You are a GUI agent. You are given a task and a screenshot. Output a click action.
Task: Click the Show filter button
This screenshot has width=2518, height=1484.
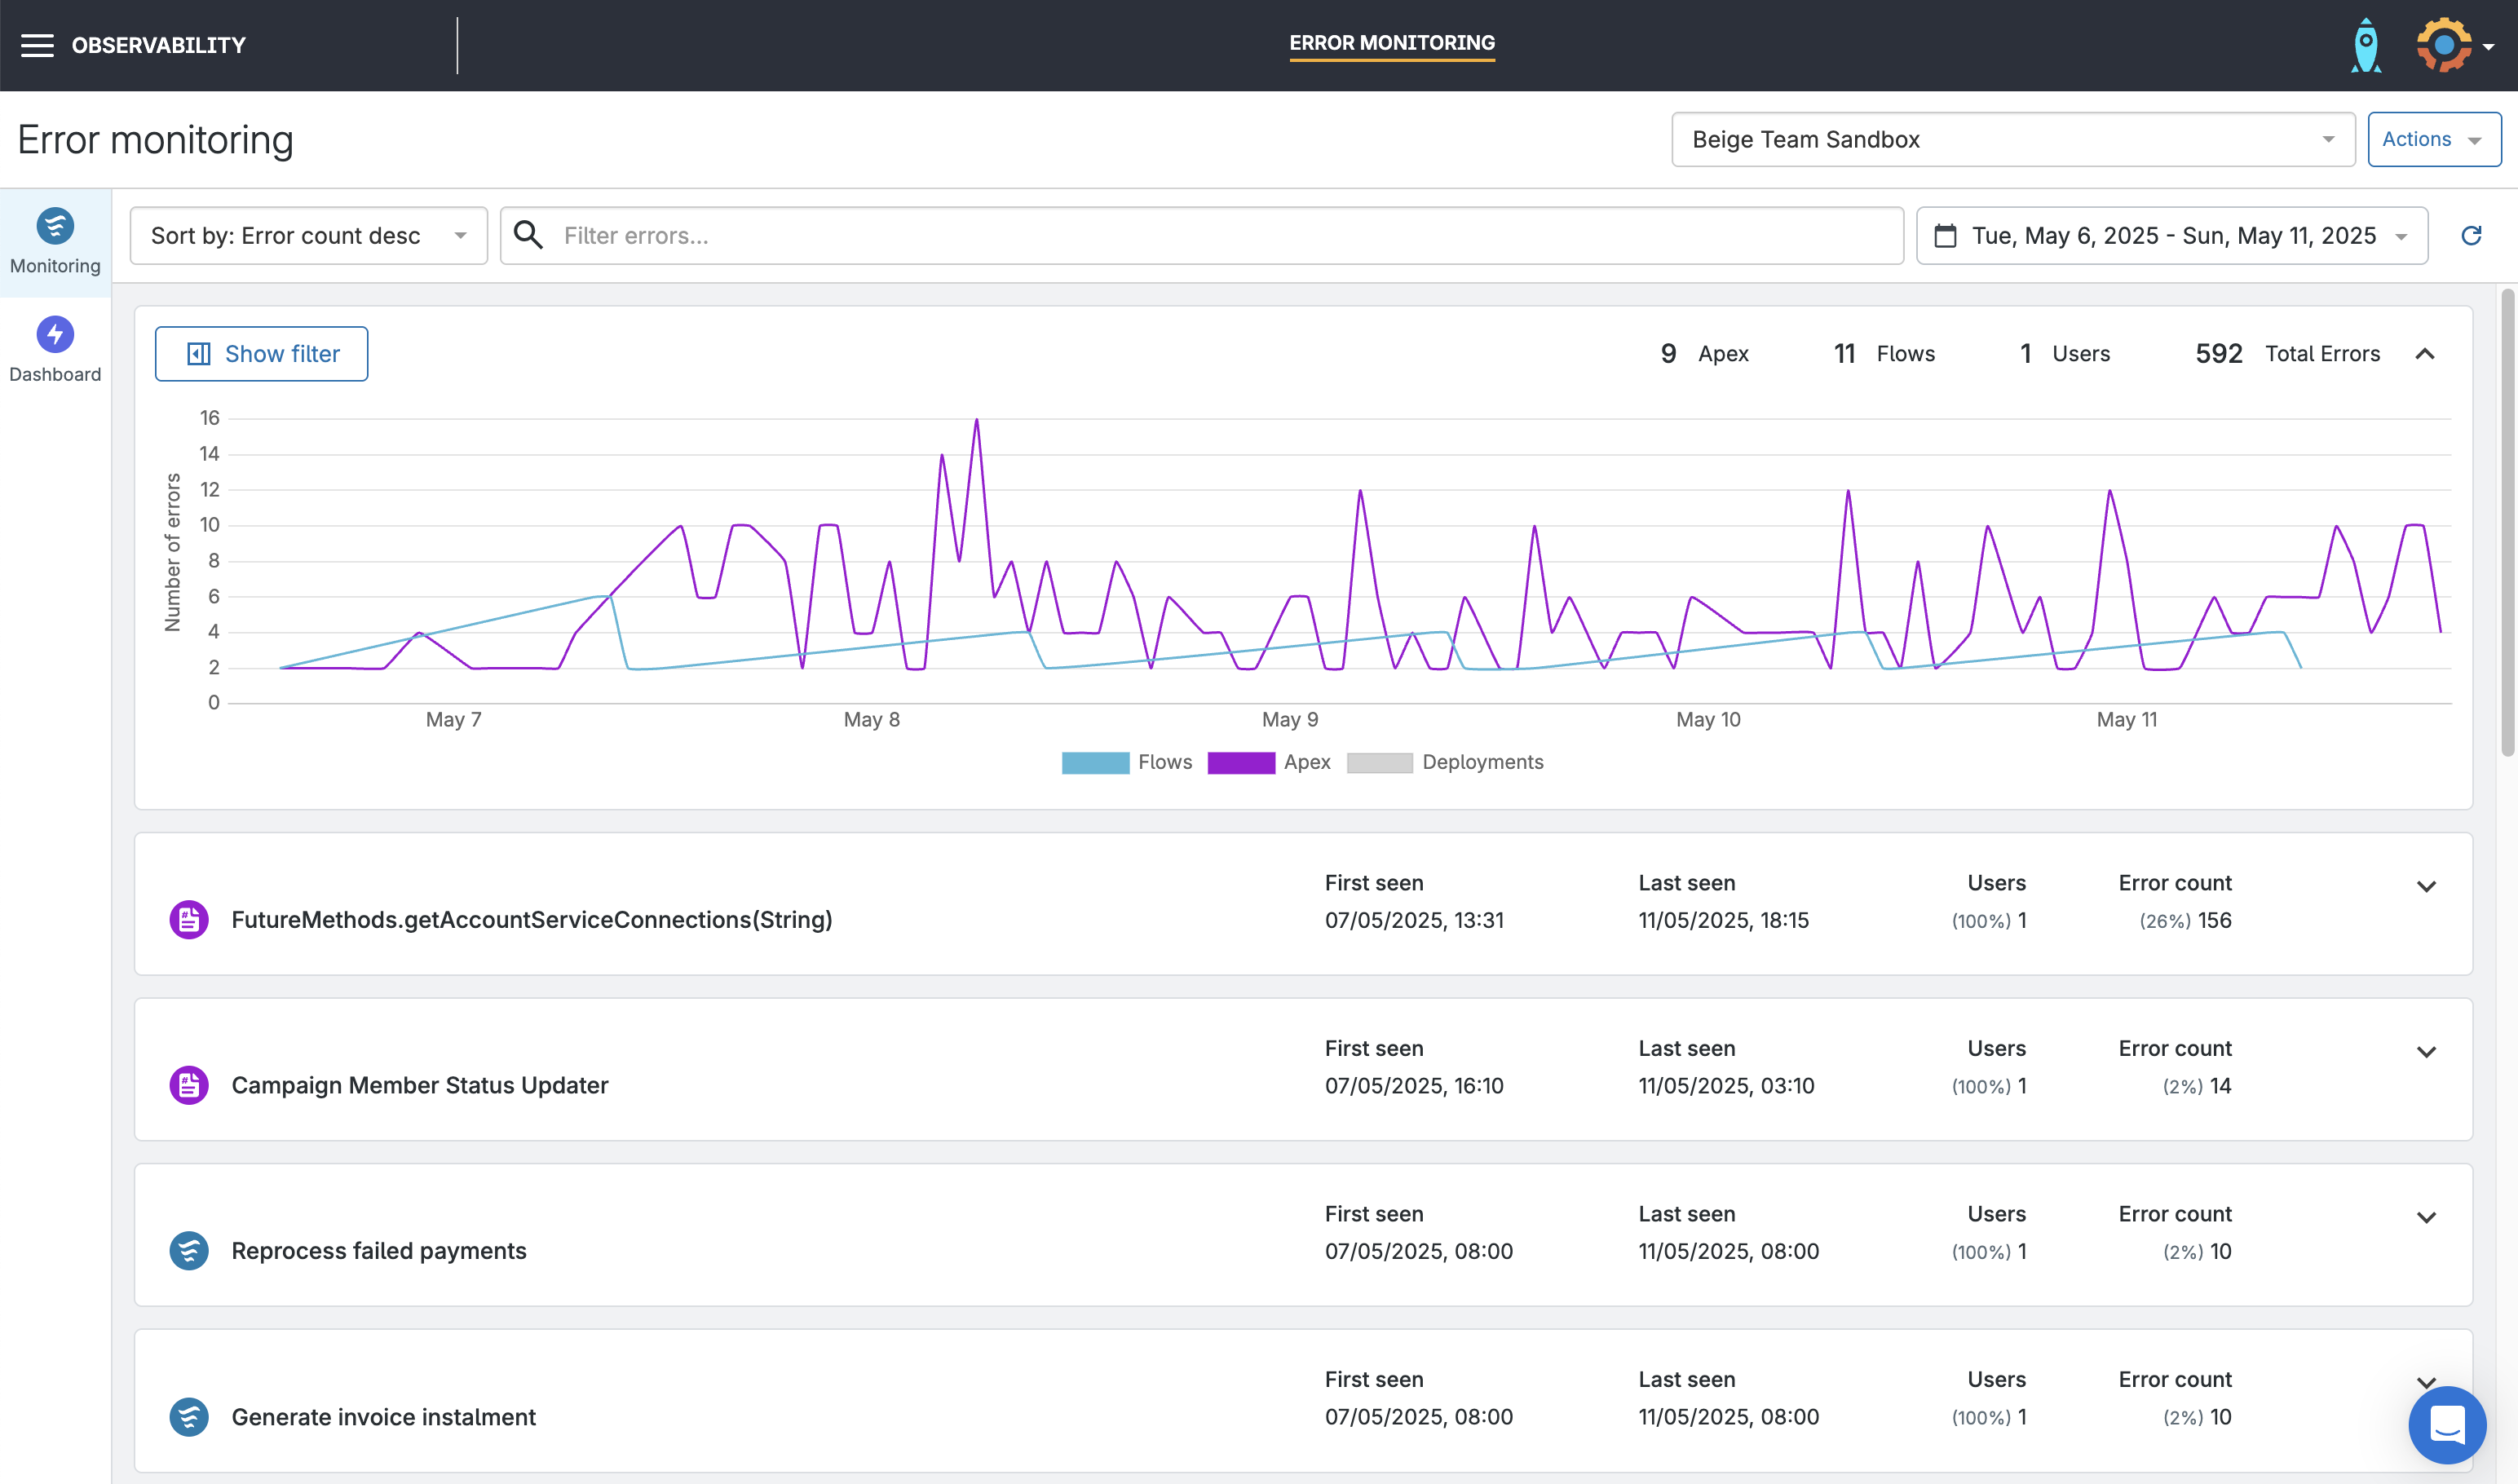[x=261, y=354]
